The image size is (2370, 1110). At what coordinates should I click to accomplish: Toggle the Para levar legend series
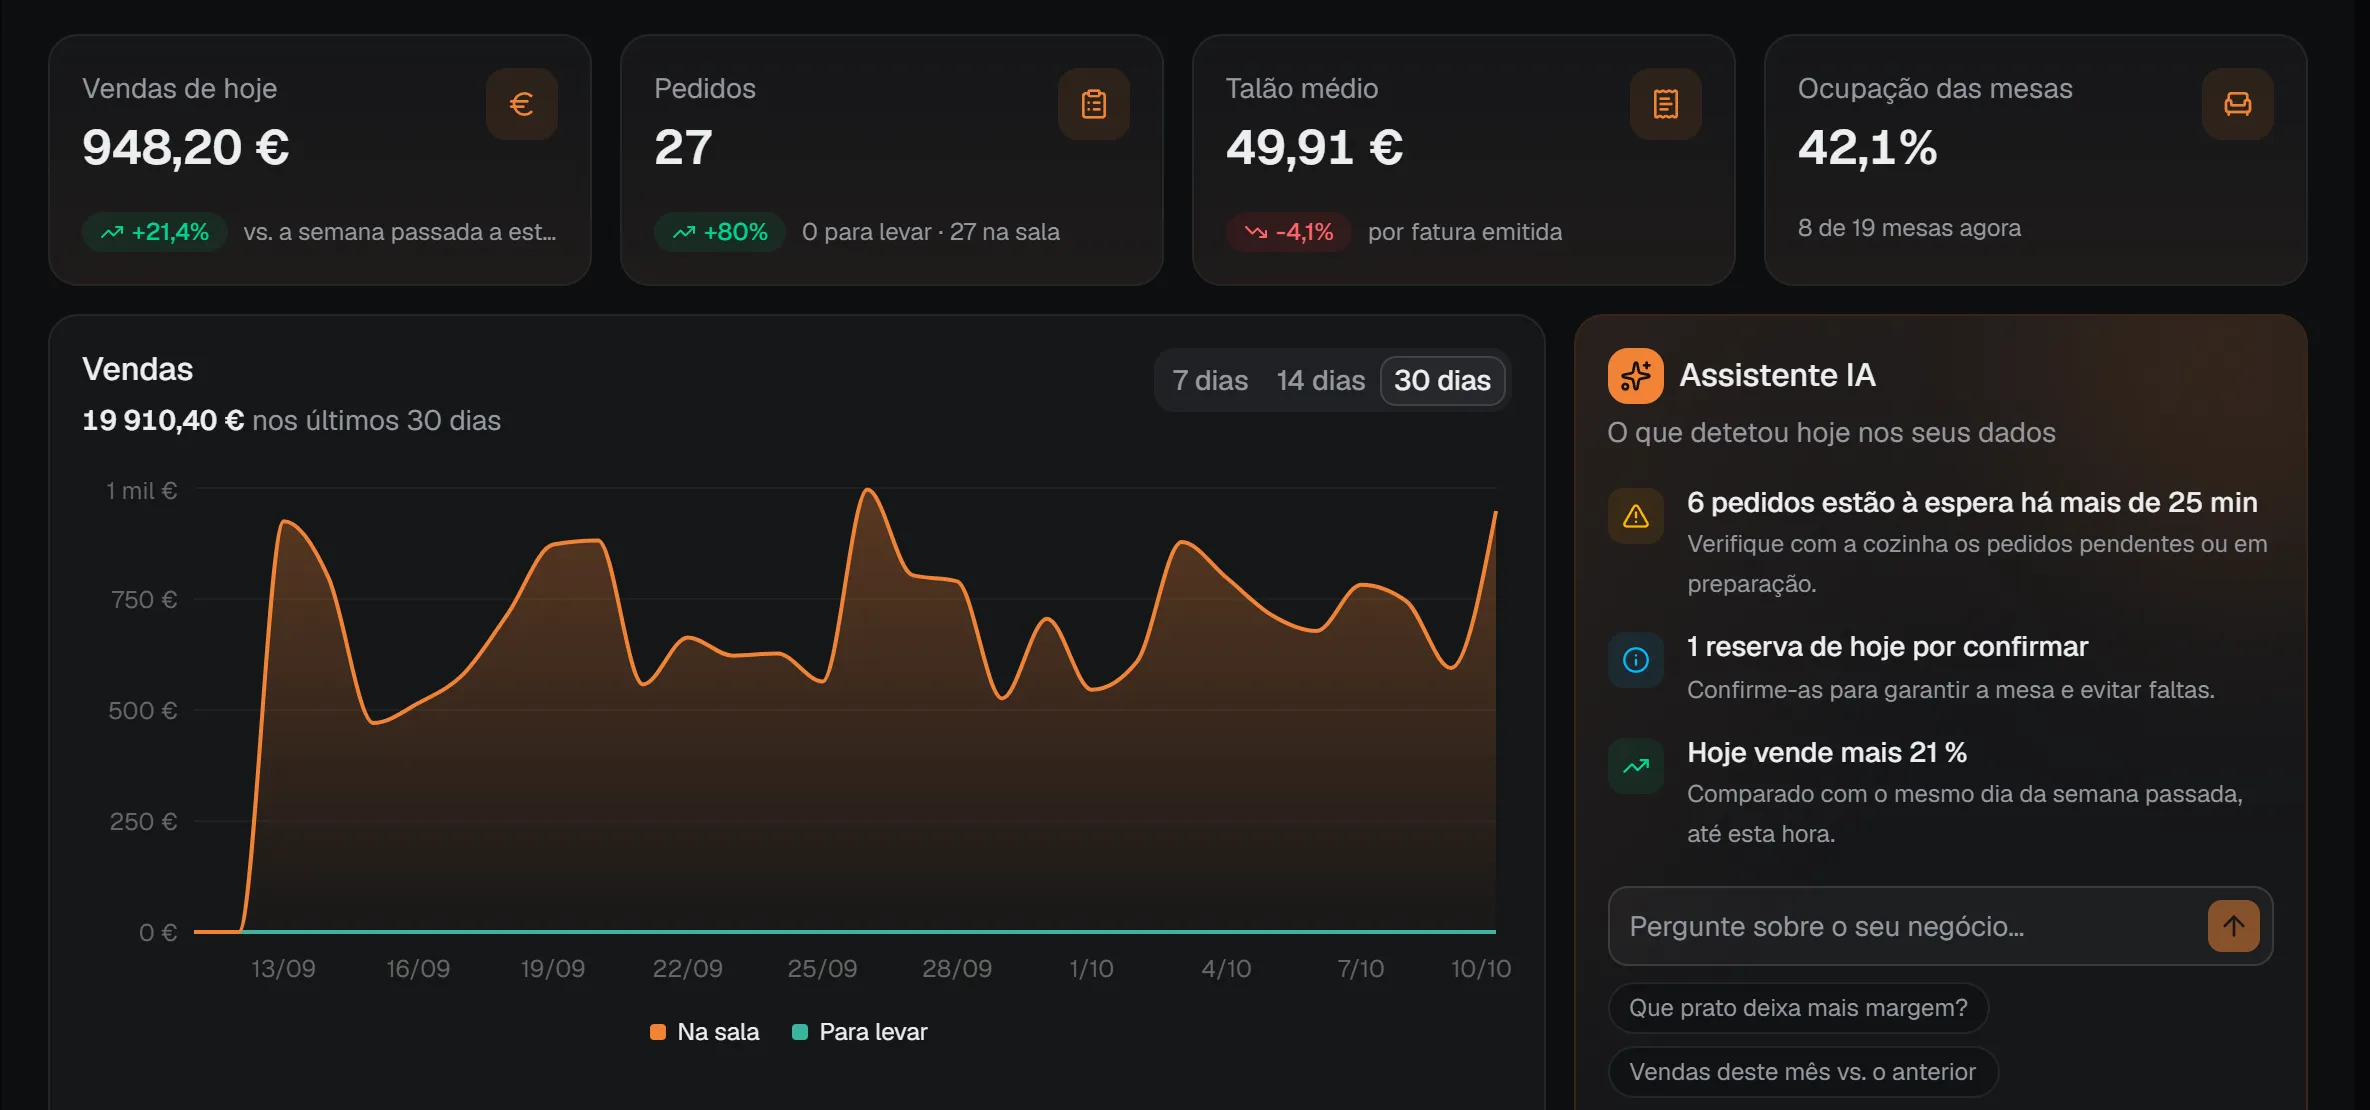click(859, 1032)
